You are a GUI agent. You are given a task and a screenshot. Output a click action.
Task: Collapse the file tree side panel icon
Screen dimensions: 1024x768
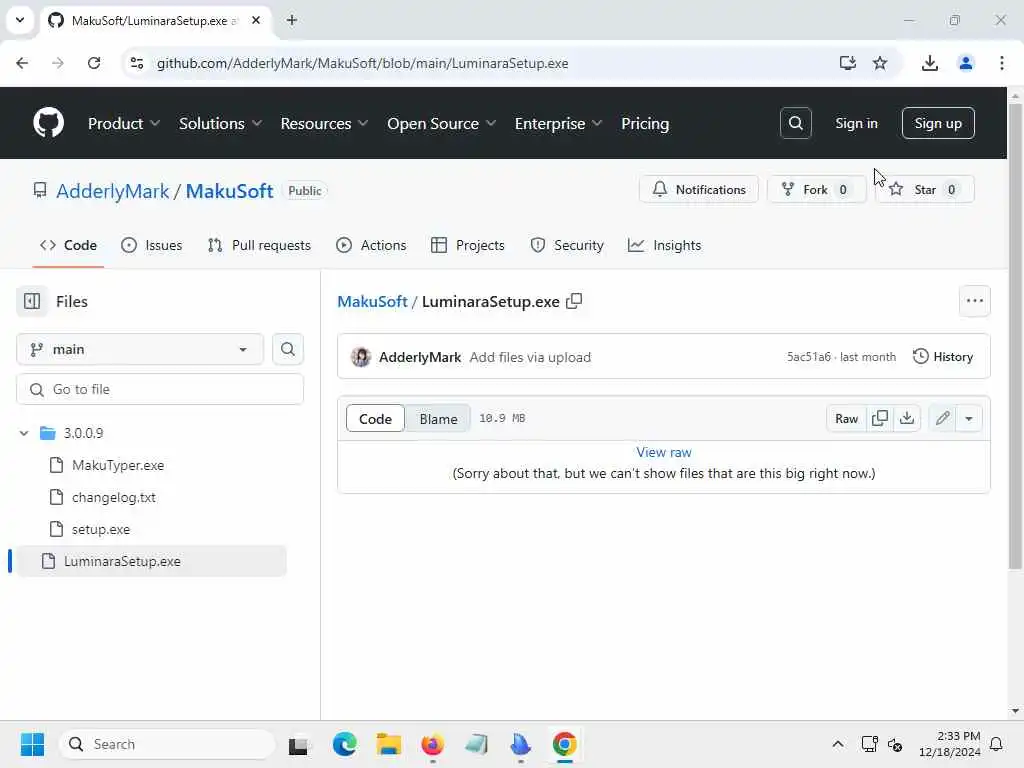[x=32, y=301]
